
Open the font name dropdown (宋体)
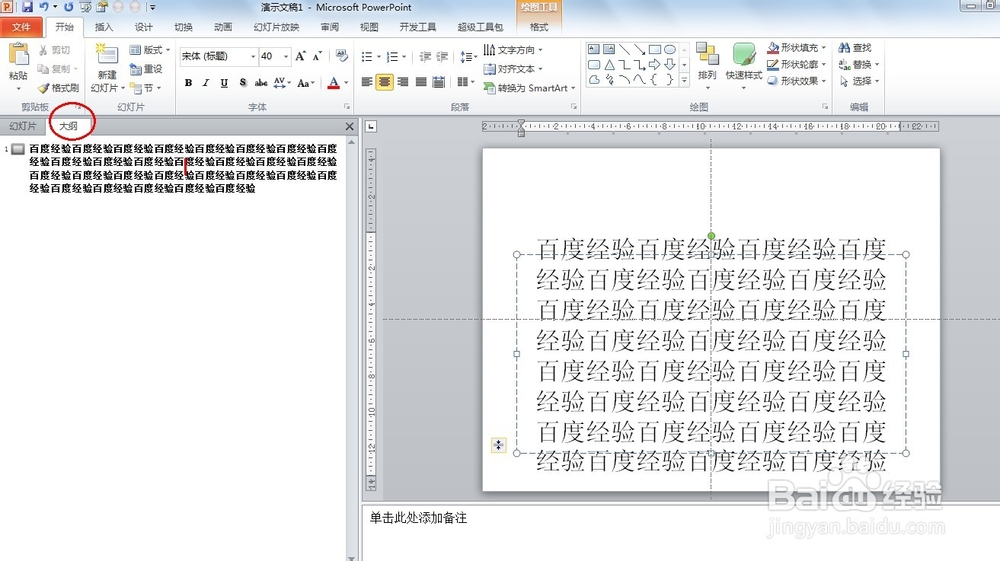[253, 56]
